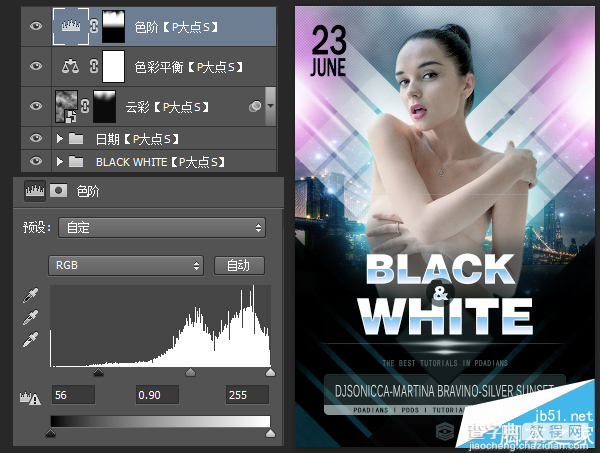Click the histogram warning recalculate icon

(30, 398)
